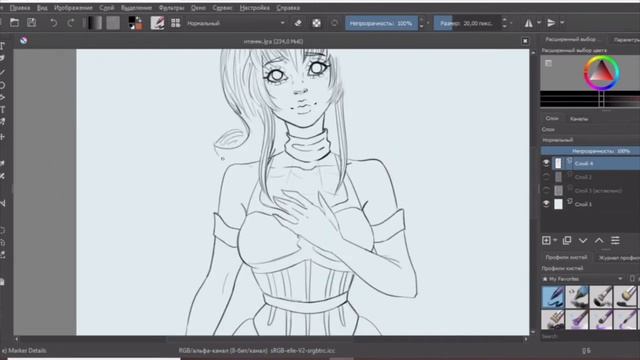Open the Правка menu
Viewport: 640px width, 360px height.
pos(20,8)
